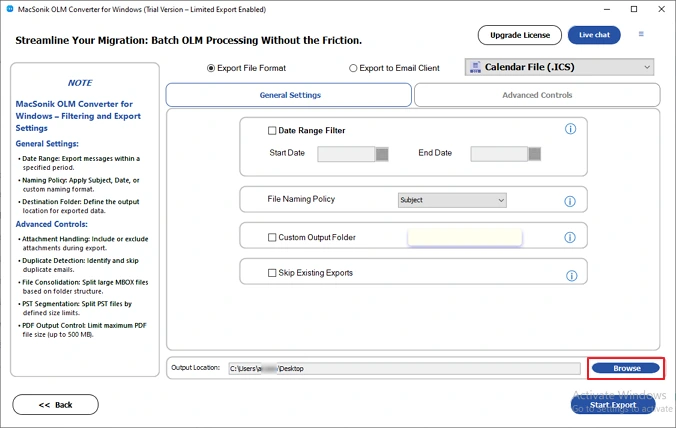Viewport: 676px width, 428px height.
Task: Click the Start Date input field
Action: [346, 154]
